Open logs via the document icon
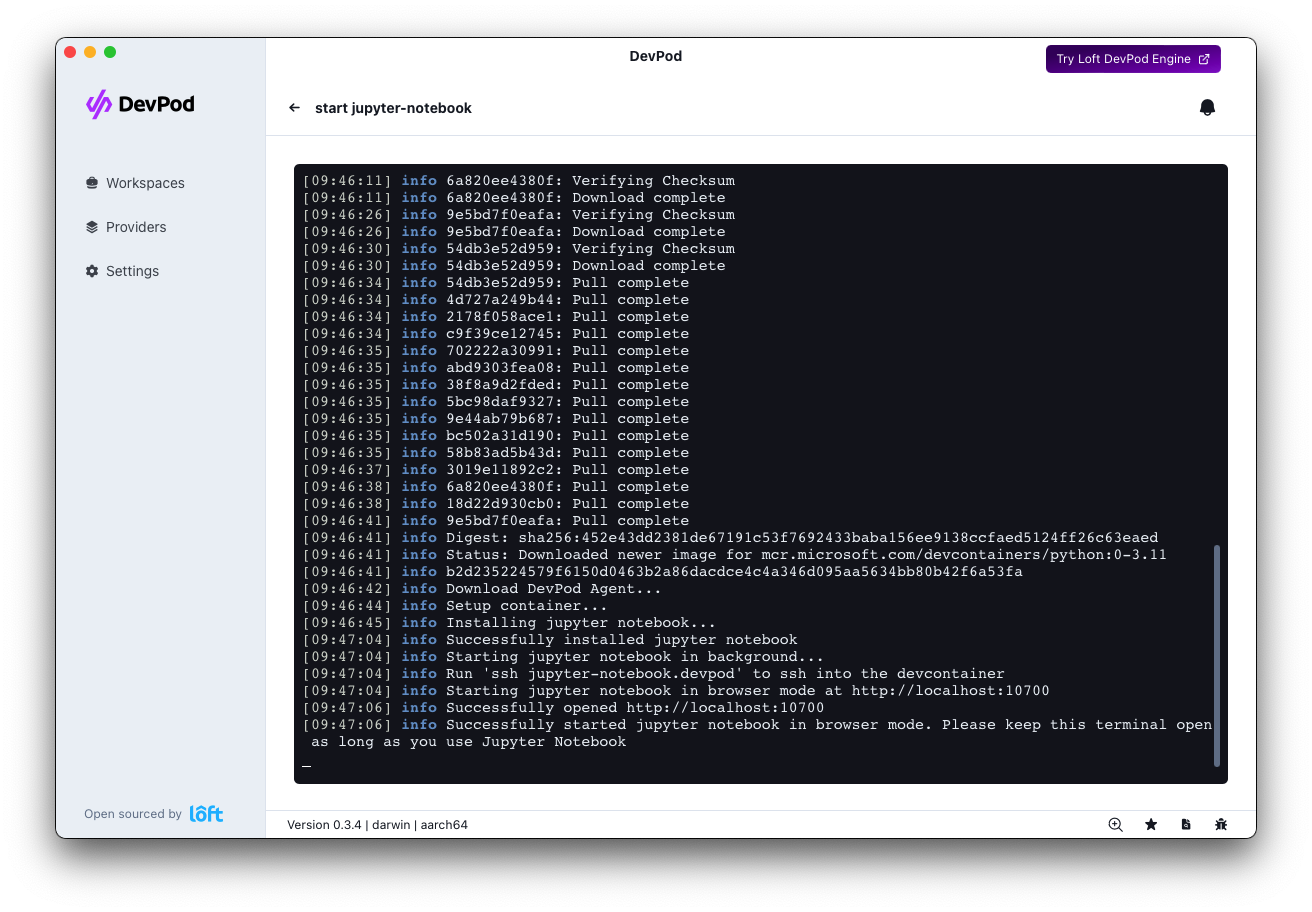1312x912 pixels. pos(1186,824)
